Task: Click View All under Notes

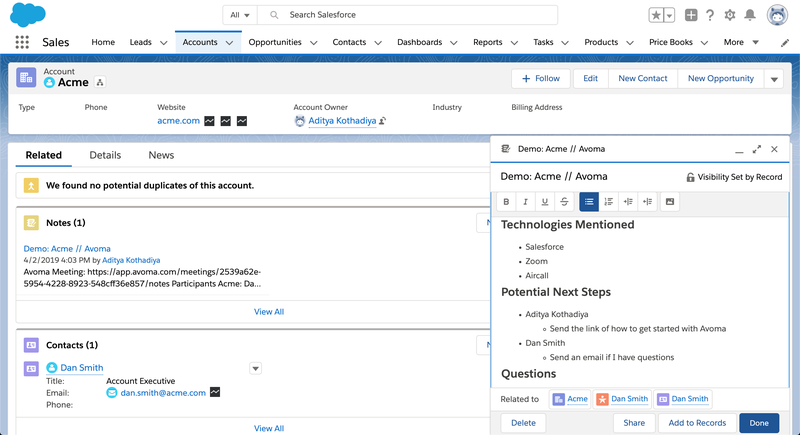Action: (269, 312)
